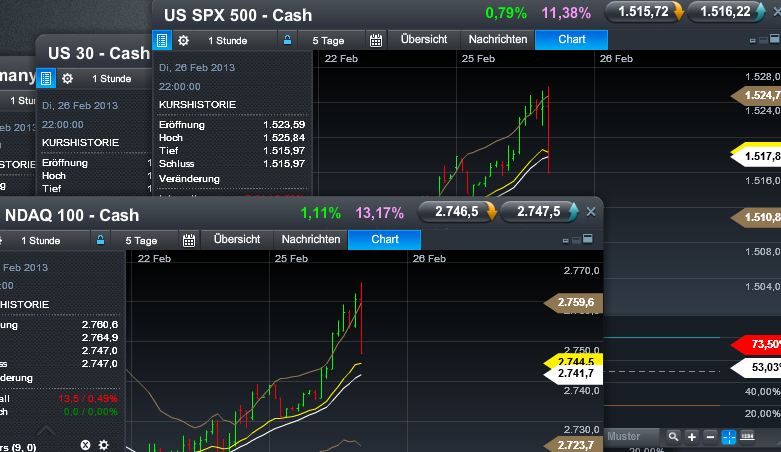Toggle price history panel icon in US 30 window

click(46, 78)
